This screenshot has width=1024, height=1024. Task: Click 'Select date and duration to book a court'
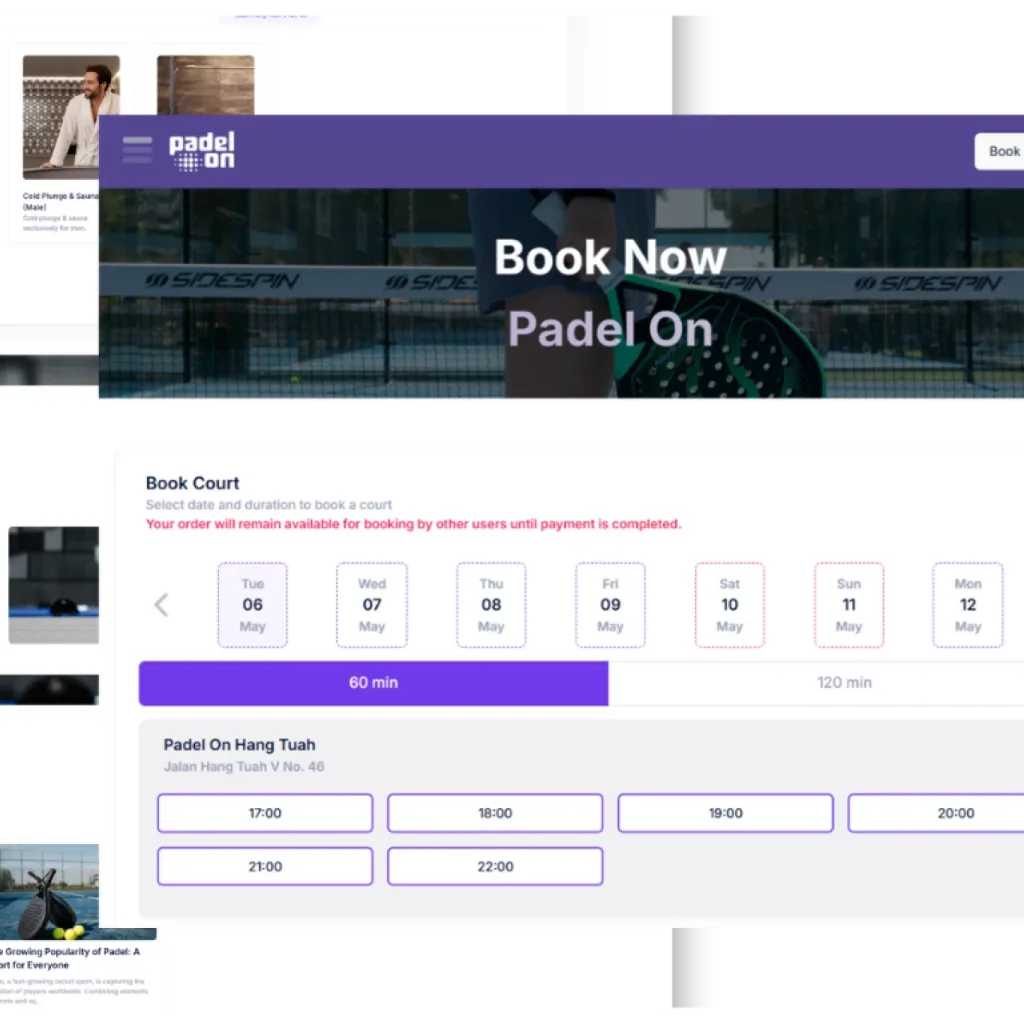(x=268, y=505)
